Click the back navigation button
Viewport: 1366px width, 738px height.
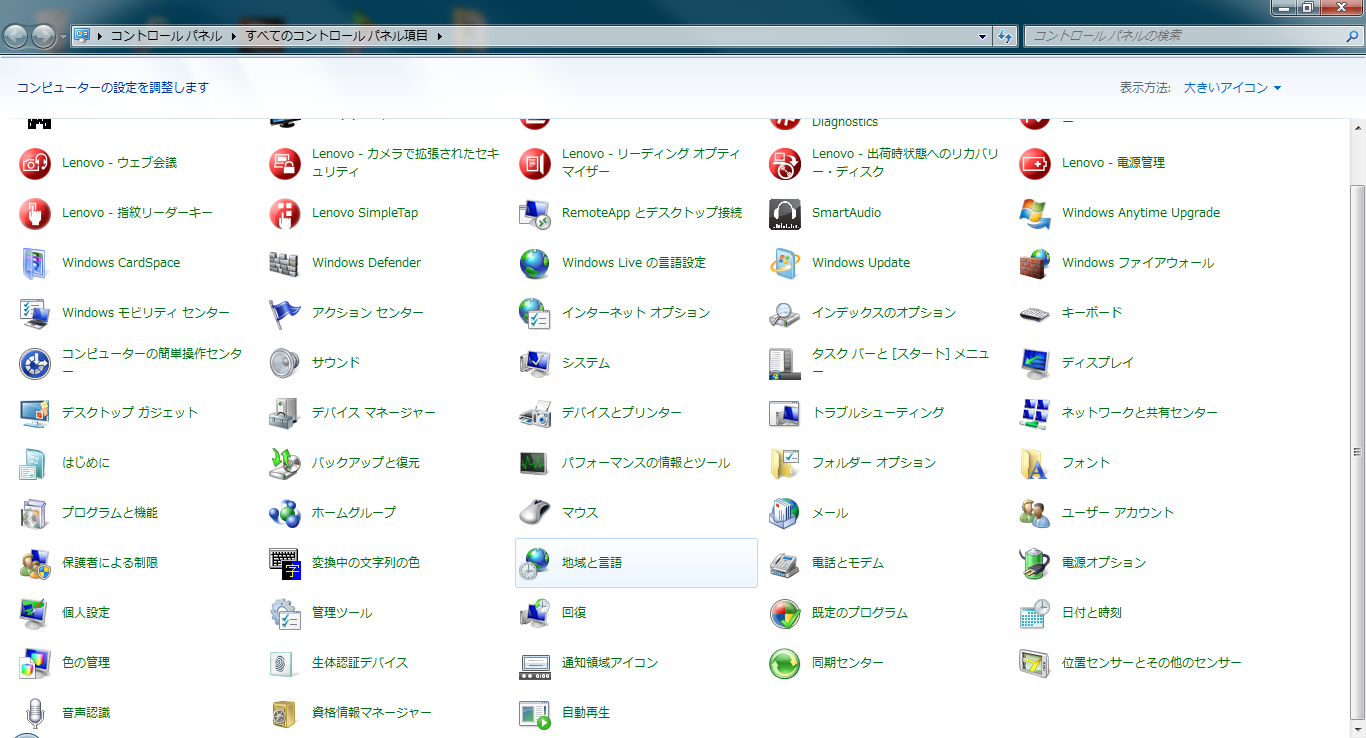coord(16,37)
